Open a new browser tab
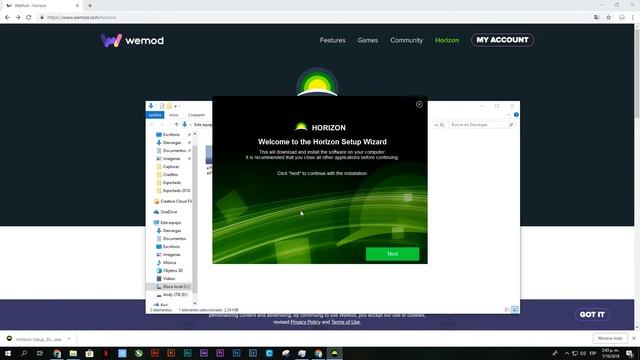Viewport: 640px width, 360px height. click(90, 6)
